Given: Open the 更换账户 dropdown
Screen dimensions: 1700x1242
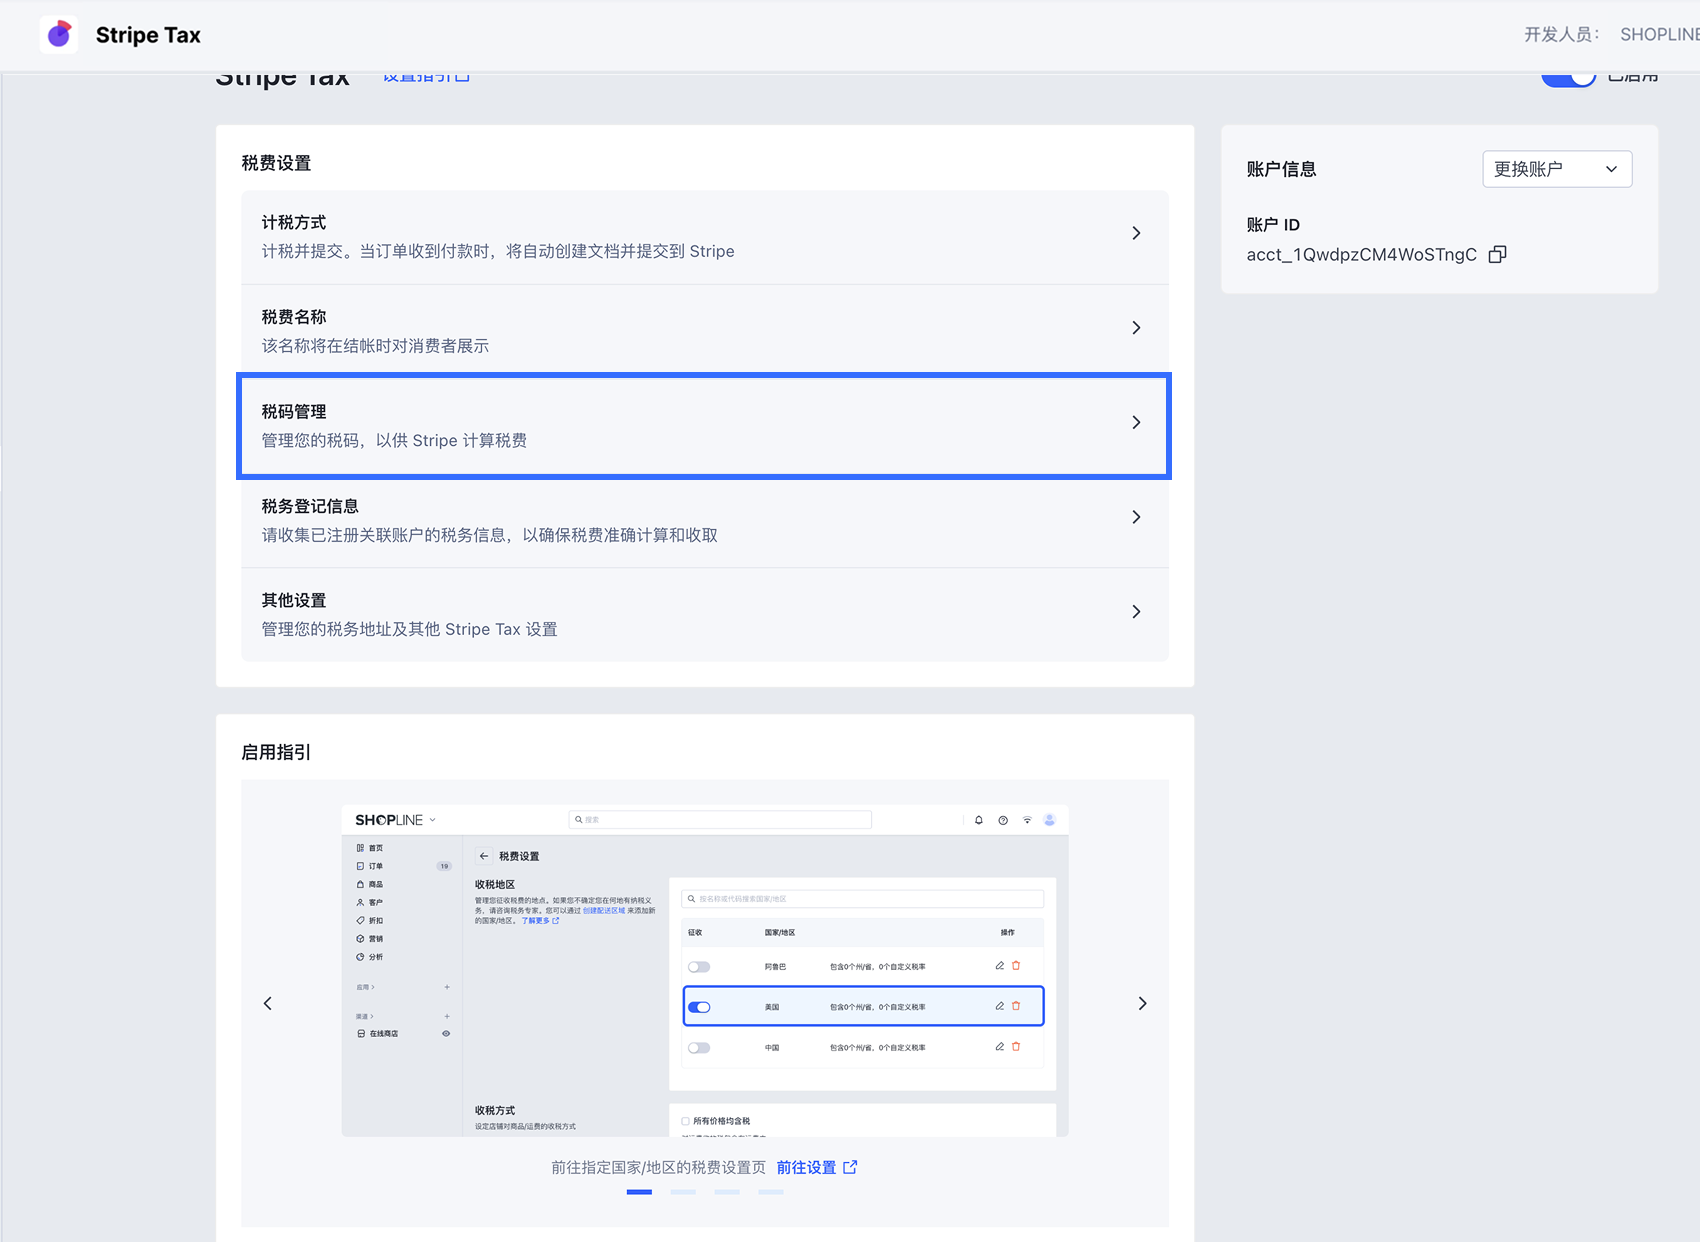Looking at the screenshot, I should (x=1557, y=169).
